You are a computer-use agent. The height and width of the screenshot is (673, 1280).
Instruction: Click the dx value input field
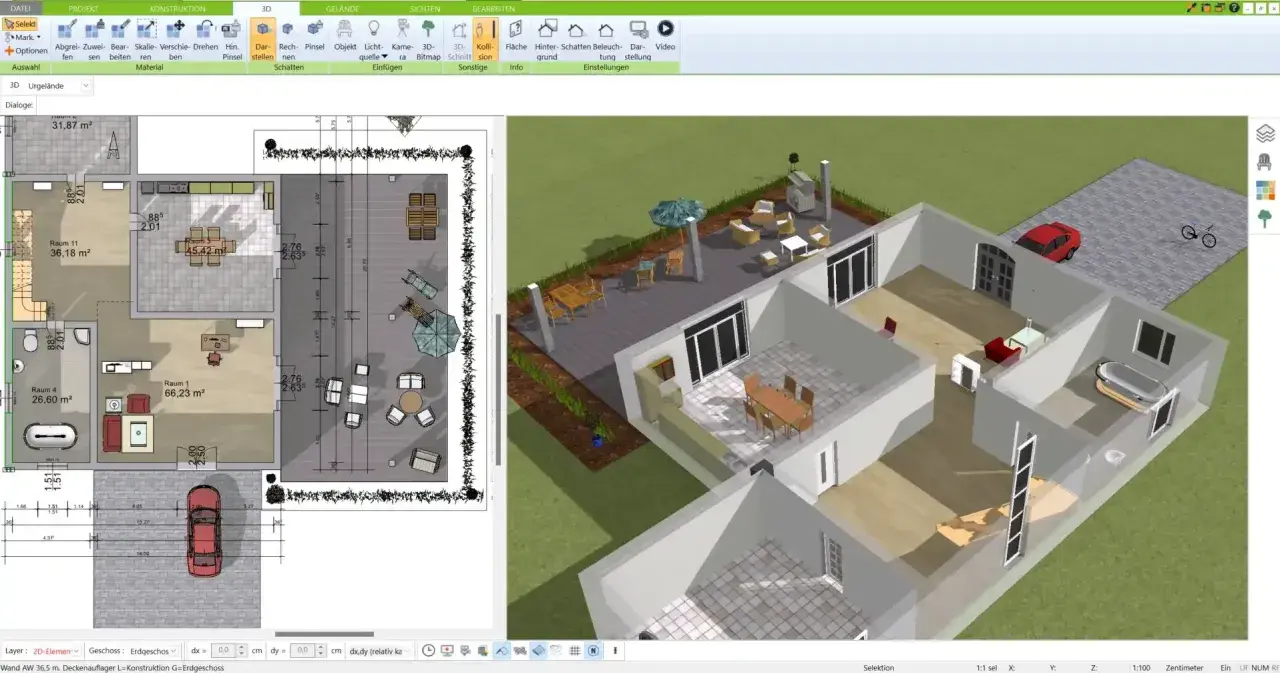[222, 650]
